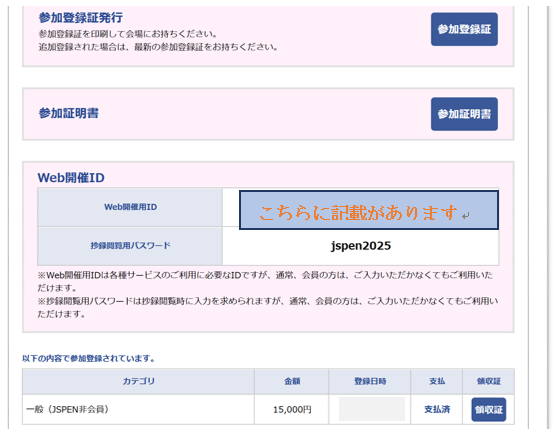
Task: Open the 参加登録証 button
Action: tap(464, 29)
